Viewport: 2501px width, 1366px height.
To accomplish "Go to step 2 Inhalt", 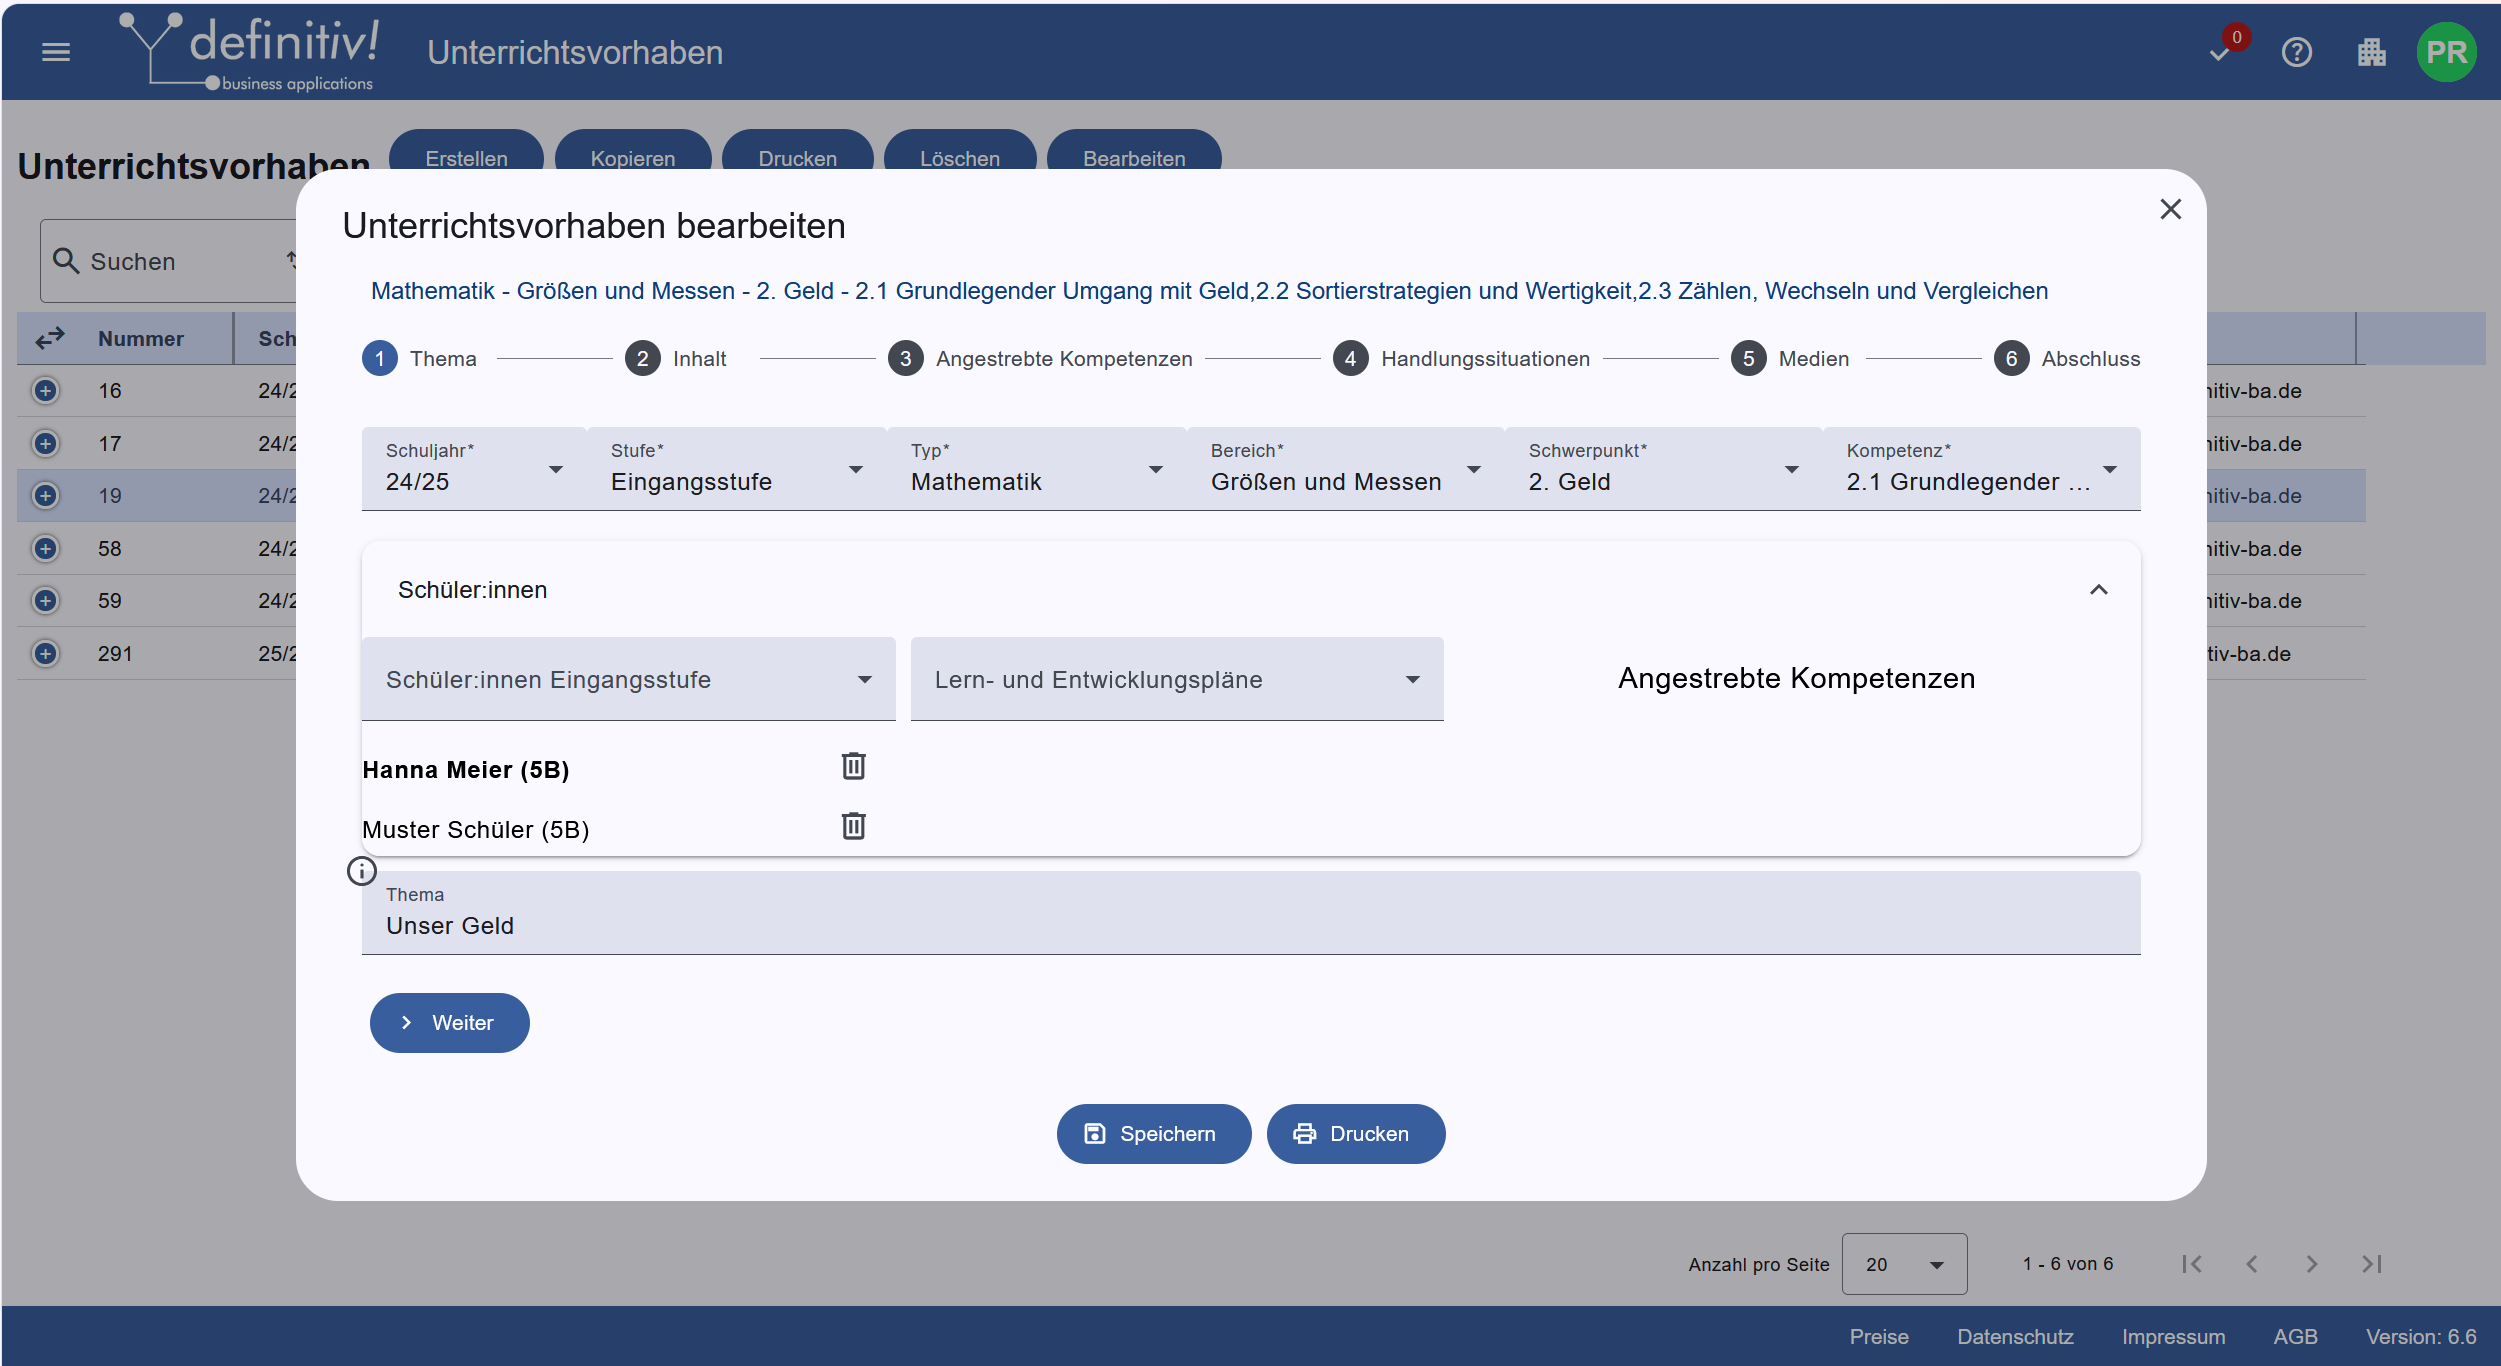I will (676, 358).
